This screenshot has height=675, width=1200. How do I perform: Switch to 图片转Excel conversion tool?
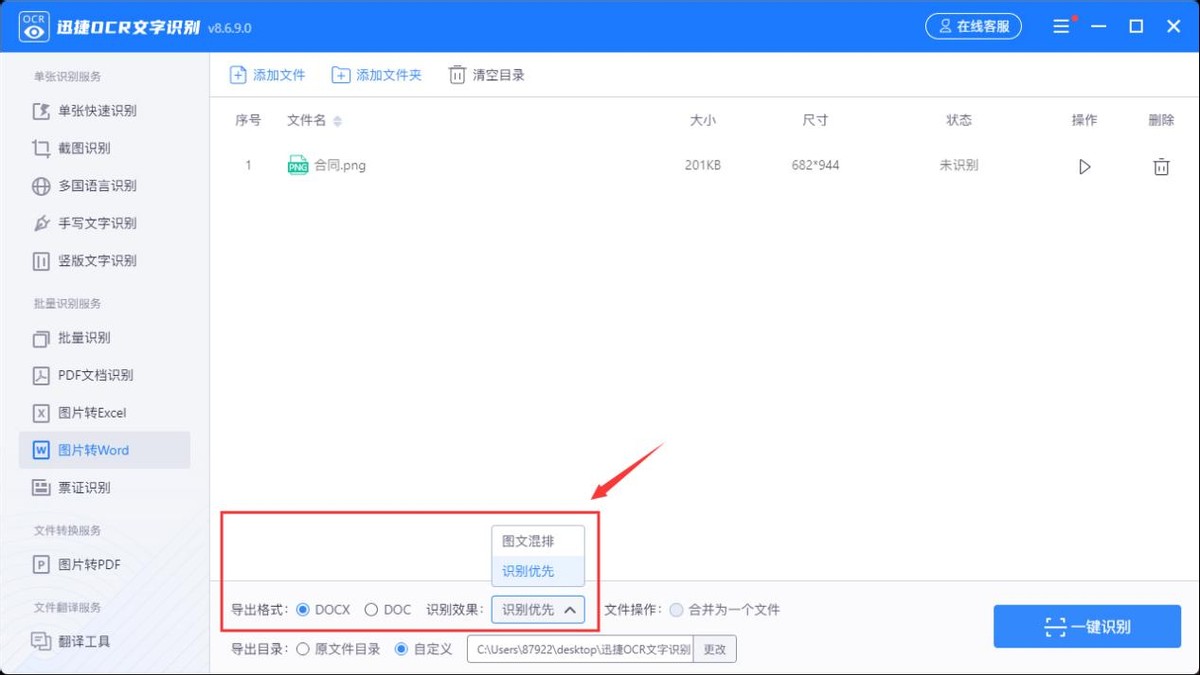(x=91, y=412)
